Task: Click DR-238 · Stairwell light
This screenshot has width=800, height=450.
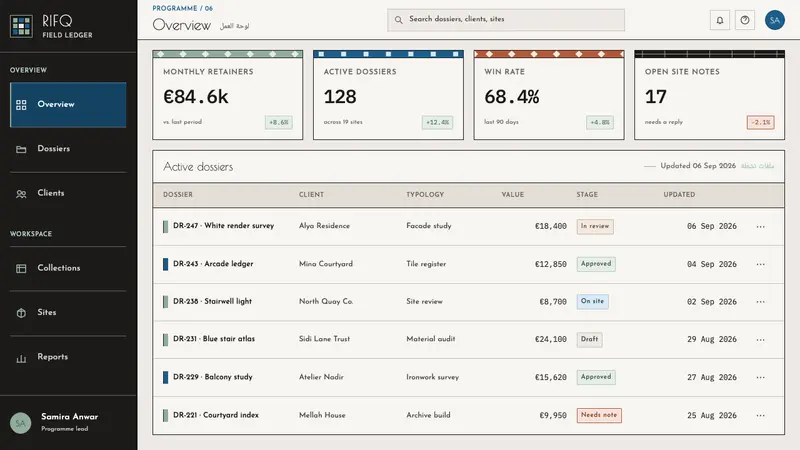Action: coord(212,302)
